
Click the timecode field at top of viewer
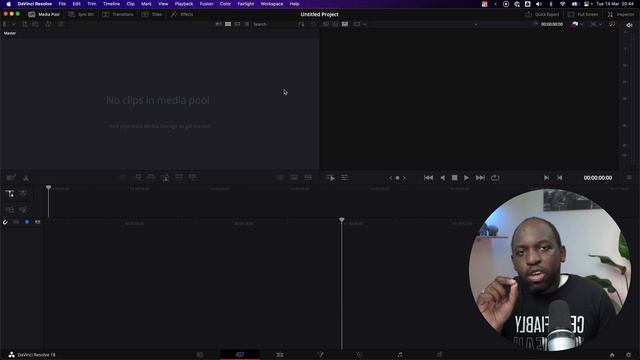click(x=552, y=24)
